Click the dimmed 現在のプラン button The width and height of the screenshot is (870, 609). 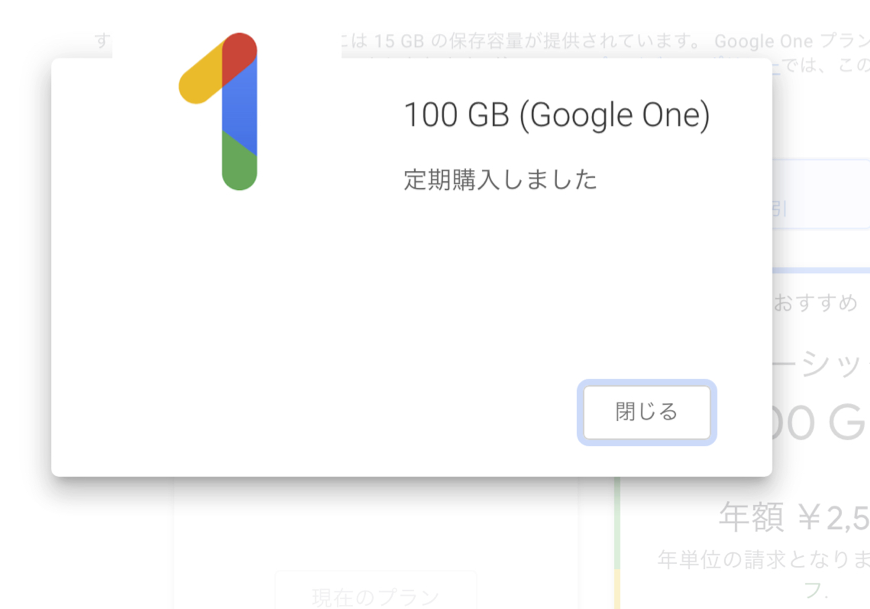(x=375, y=597)
